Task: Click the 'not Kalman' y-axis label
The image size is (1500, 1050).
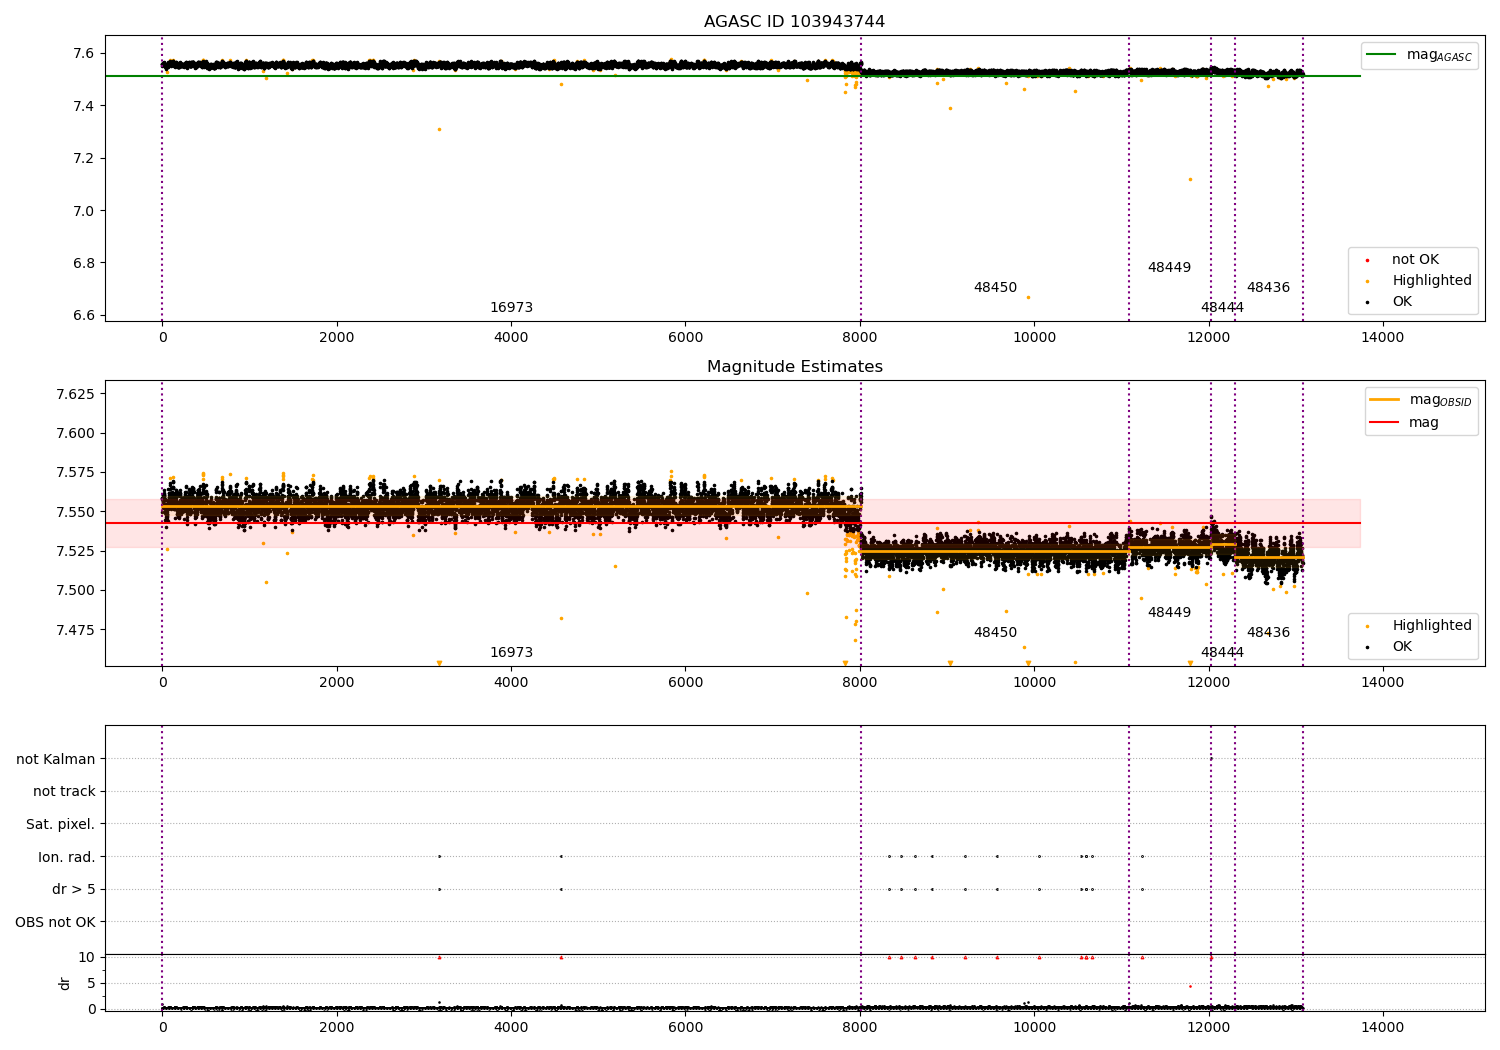Action: [x=56, y=759]
